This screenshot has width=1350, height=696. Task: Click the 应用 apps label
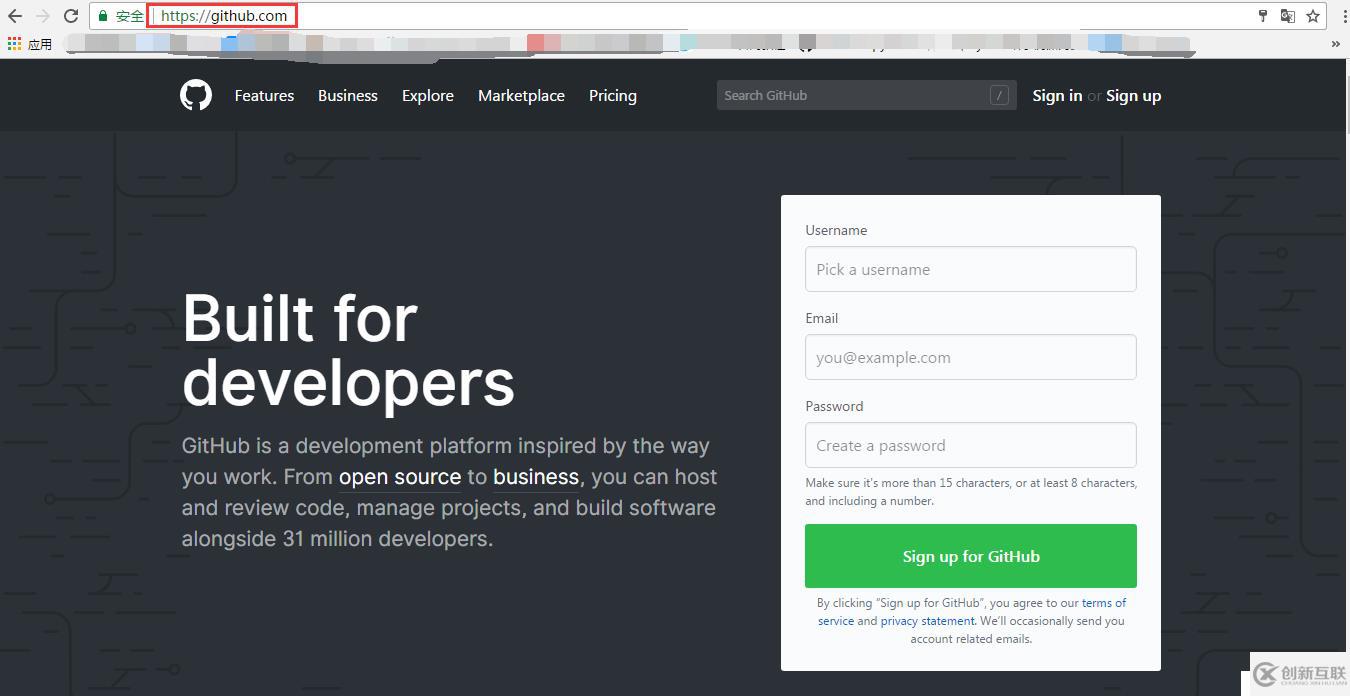(40, 44)
